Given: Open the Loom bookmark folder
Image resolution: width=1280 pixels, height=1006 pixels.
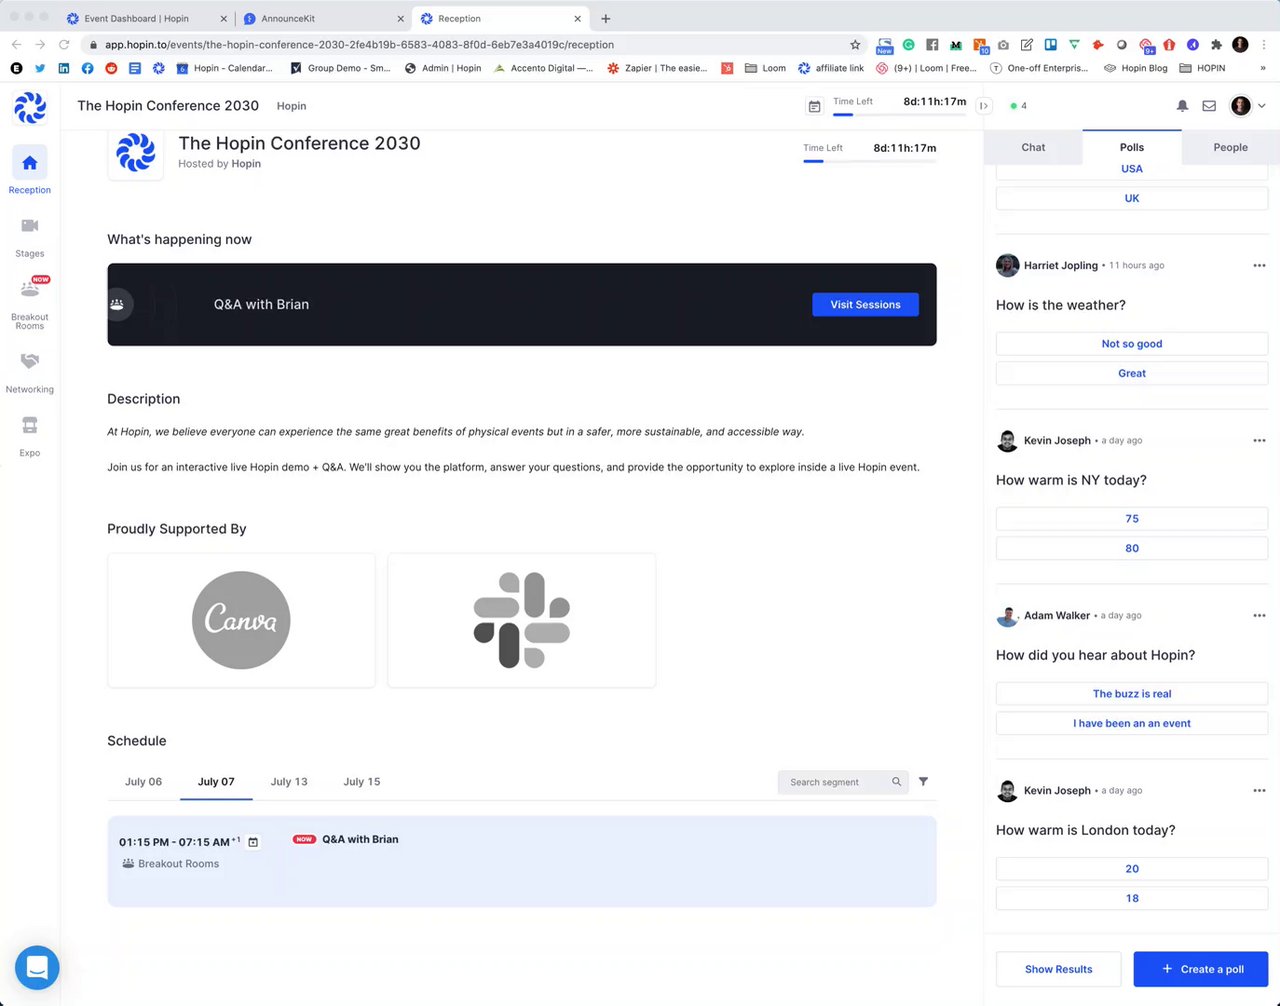Looking at the screenshot, I should pyautogui.click(x=765, y=68).
